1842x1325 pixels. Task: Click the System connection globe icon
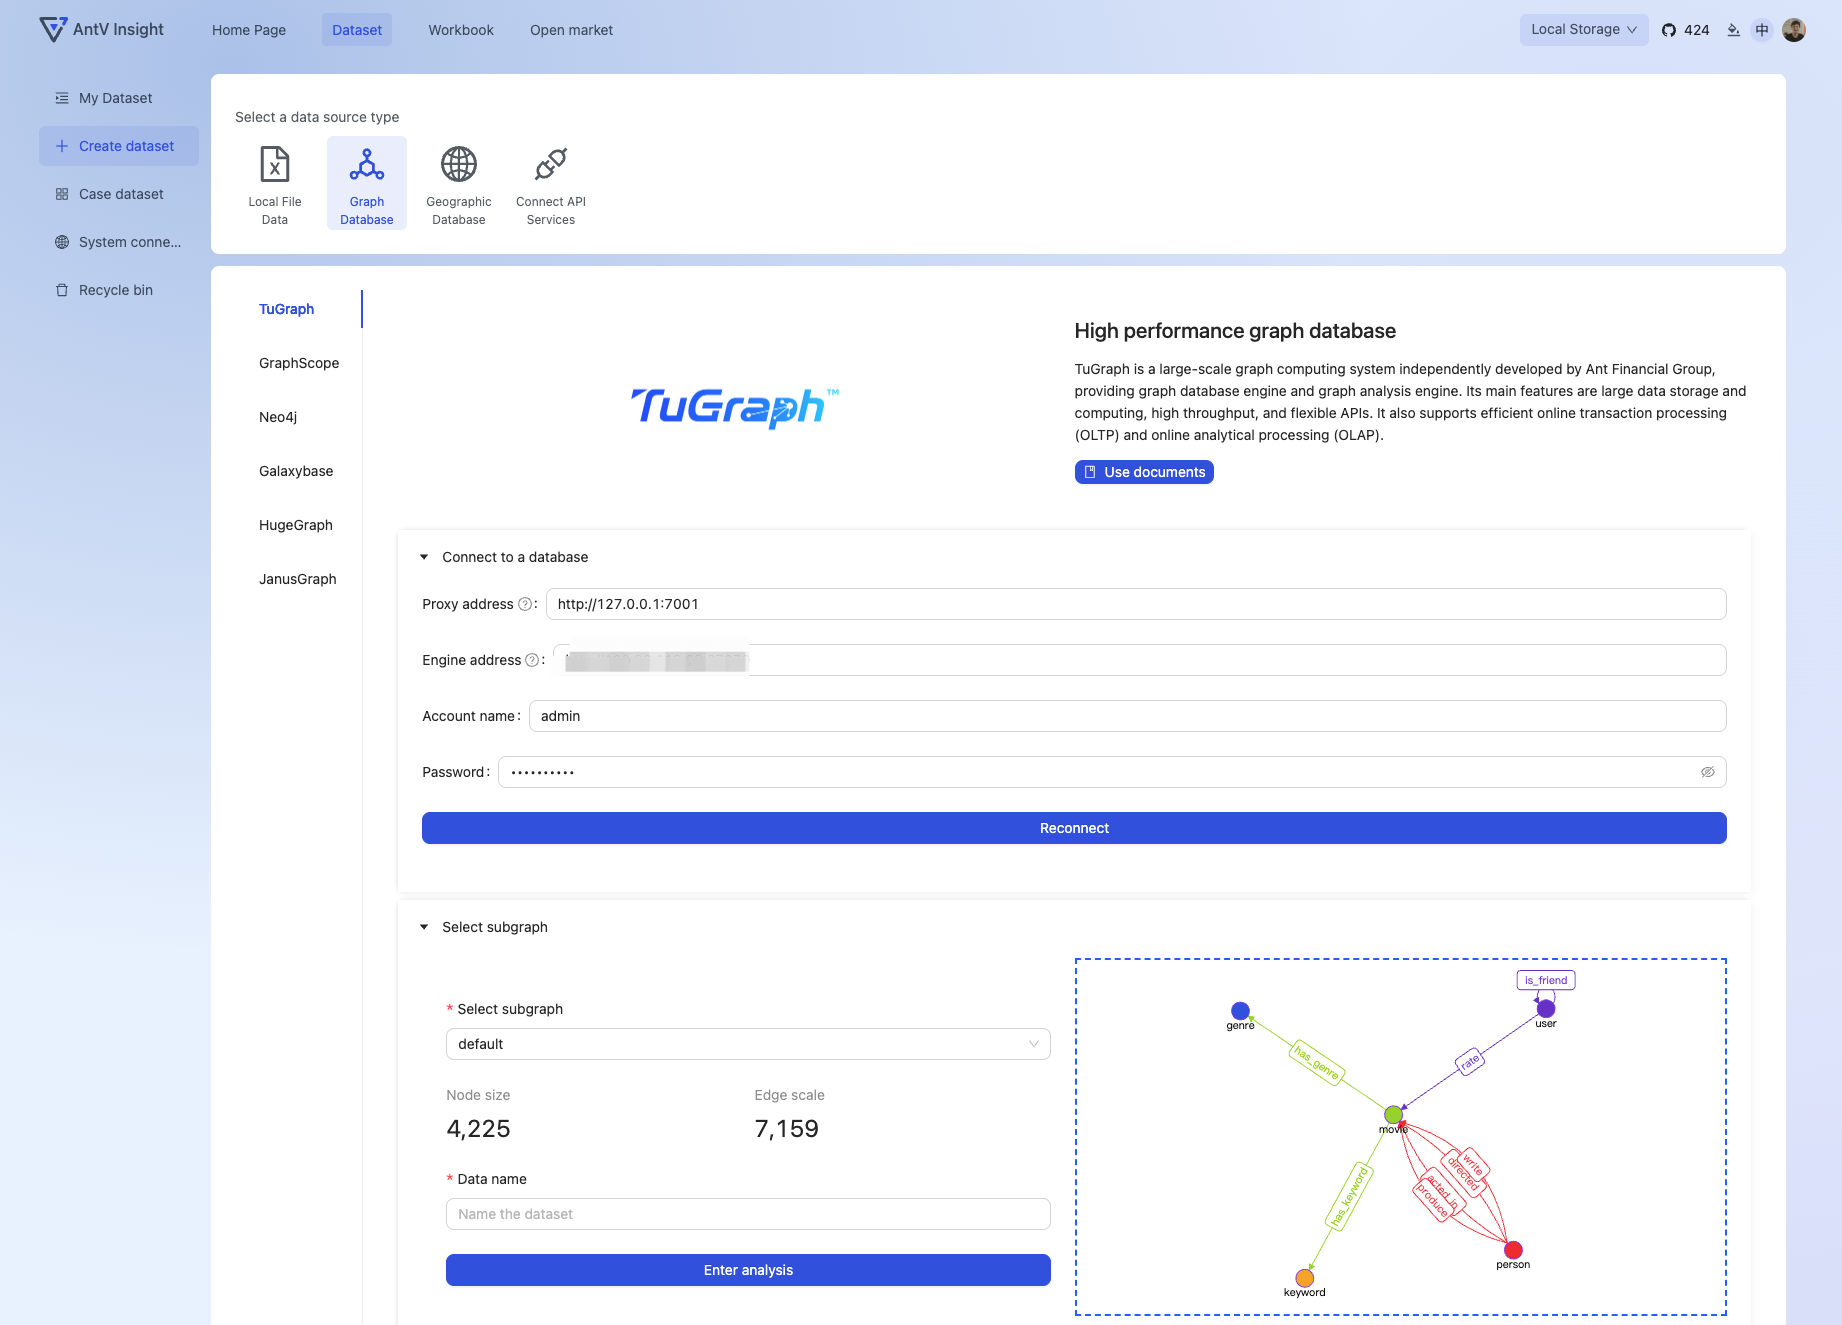pos(62,242)
